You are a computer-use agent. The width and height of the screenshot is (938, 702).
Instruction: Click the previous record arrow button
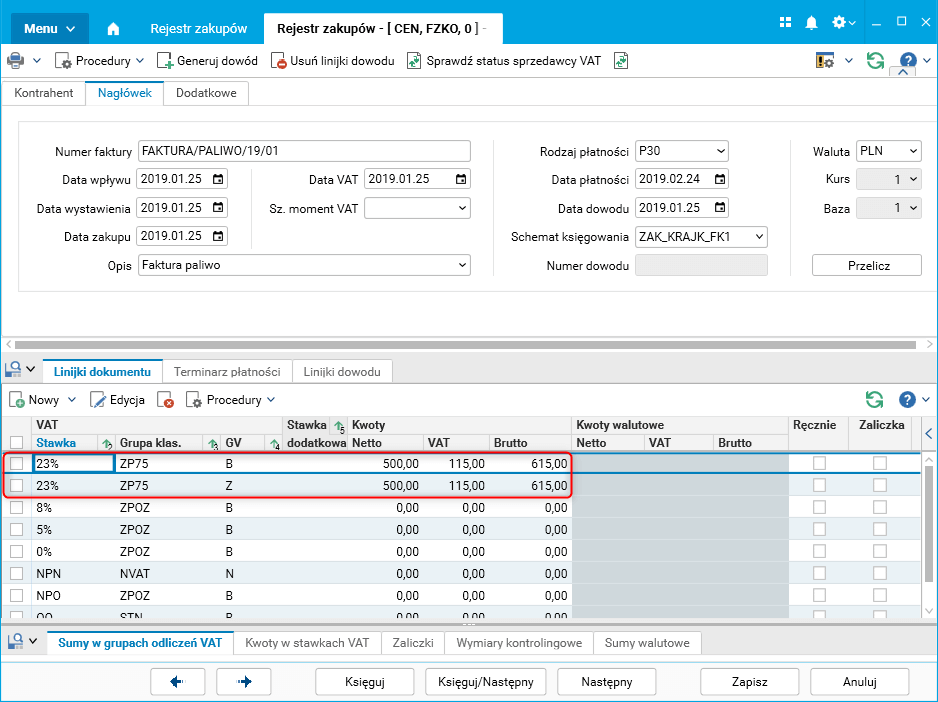click(x=178, y=682)
